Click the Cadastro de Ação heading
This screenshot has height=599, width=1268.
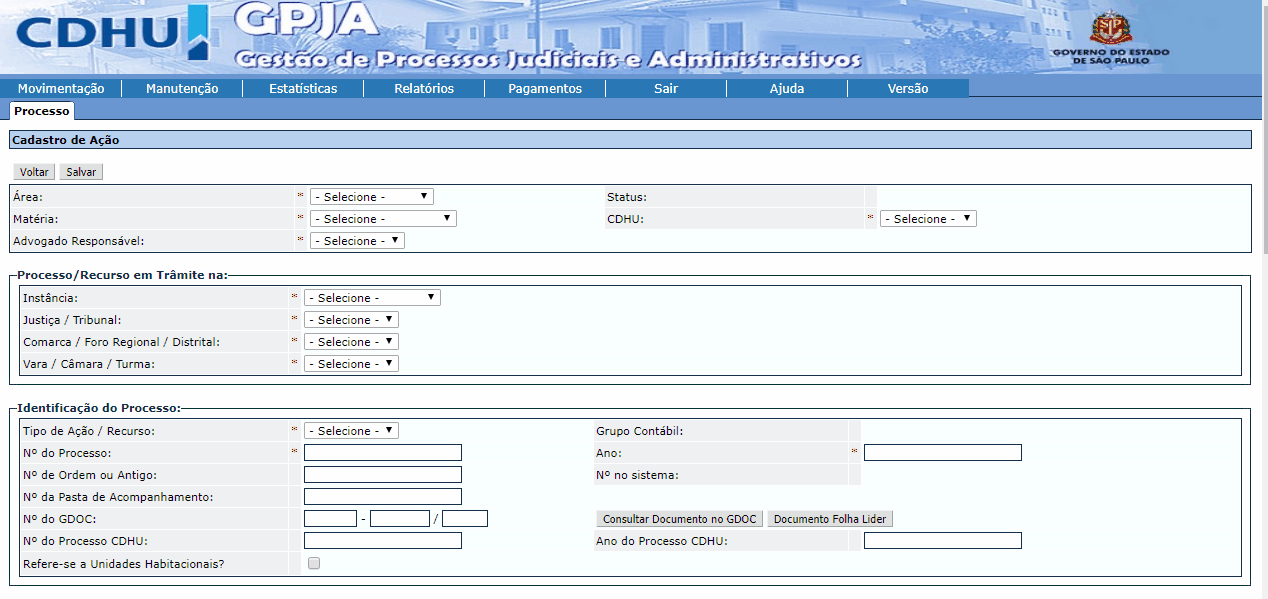66,140
